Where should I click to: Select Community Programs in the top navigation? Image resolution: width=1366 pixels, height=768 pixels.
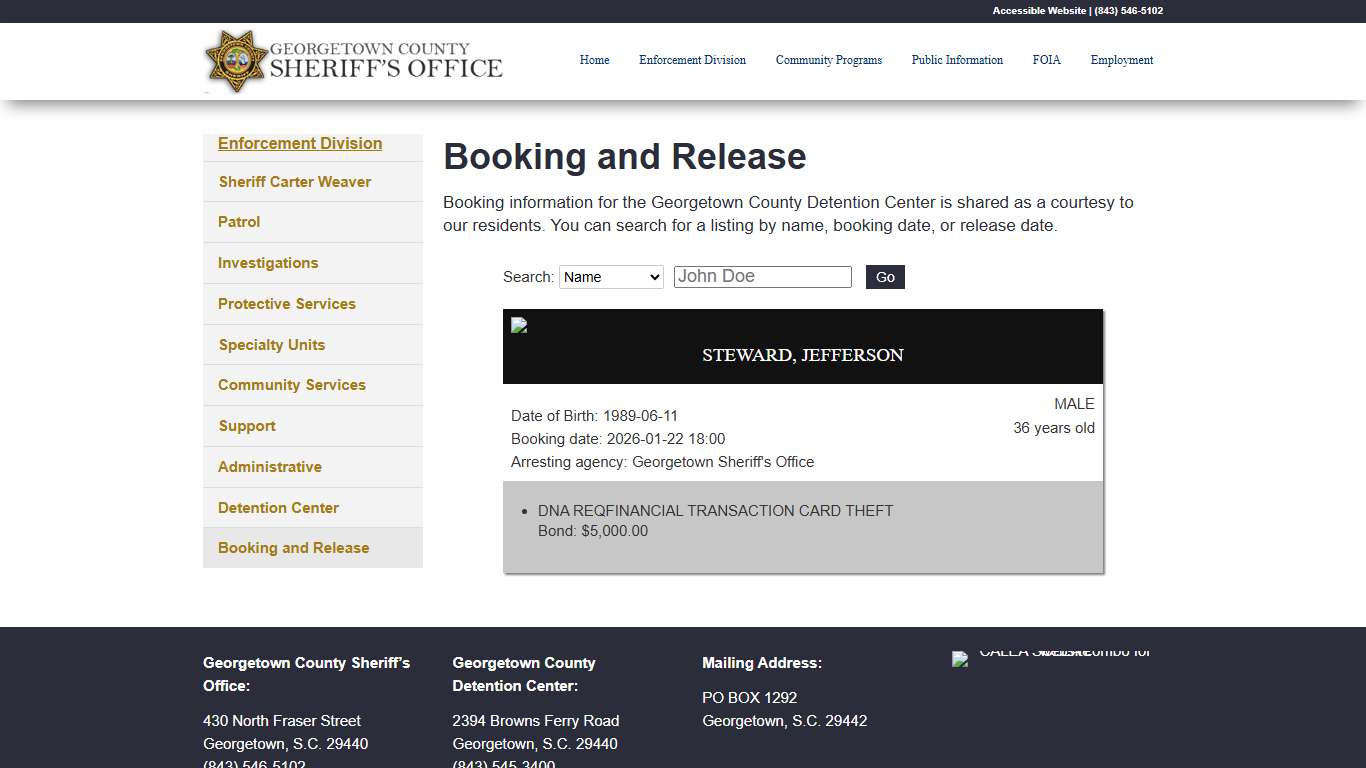[x=829, y=60]
